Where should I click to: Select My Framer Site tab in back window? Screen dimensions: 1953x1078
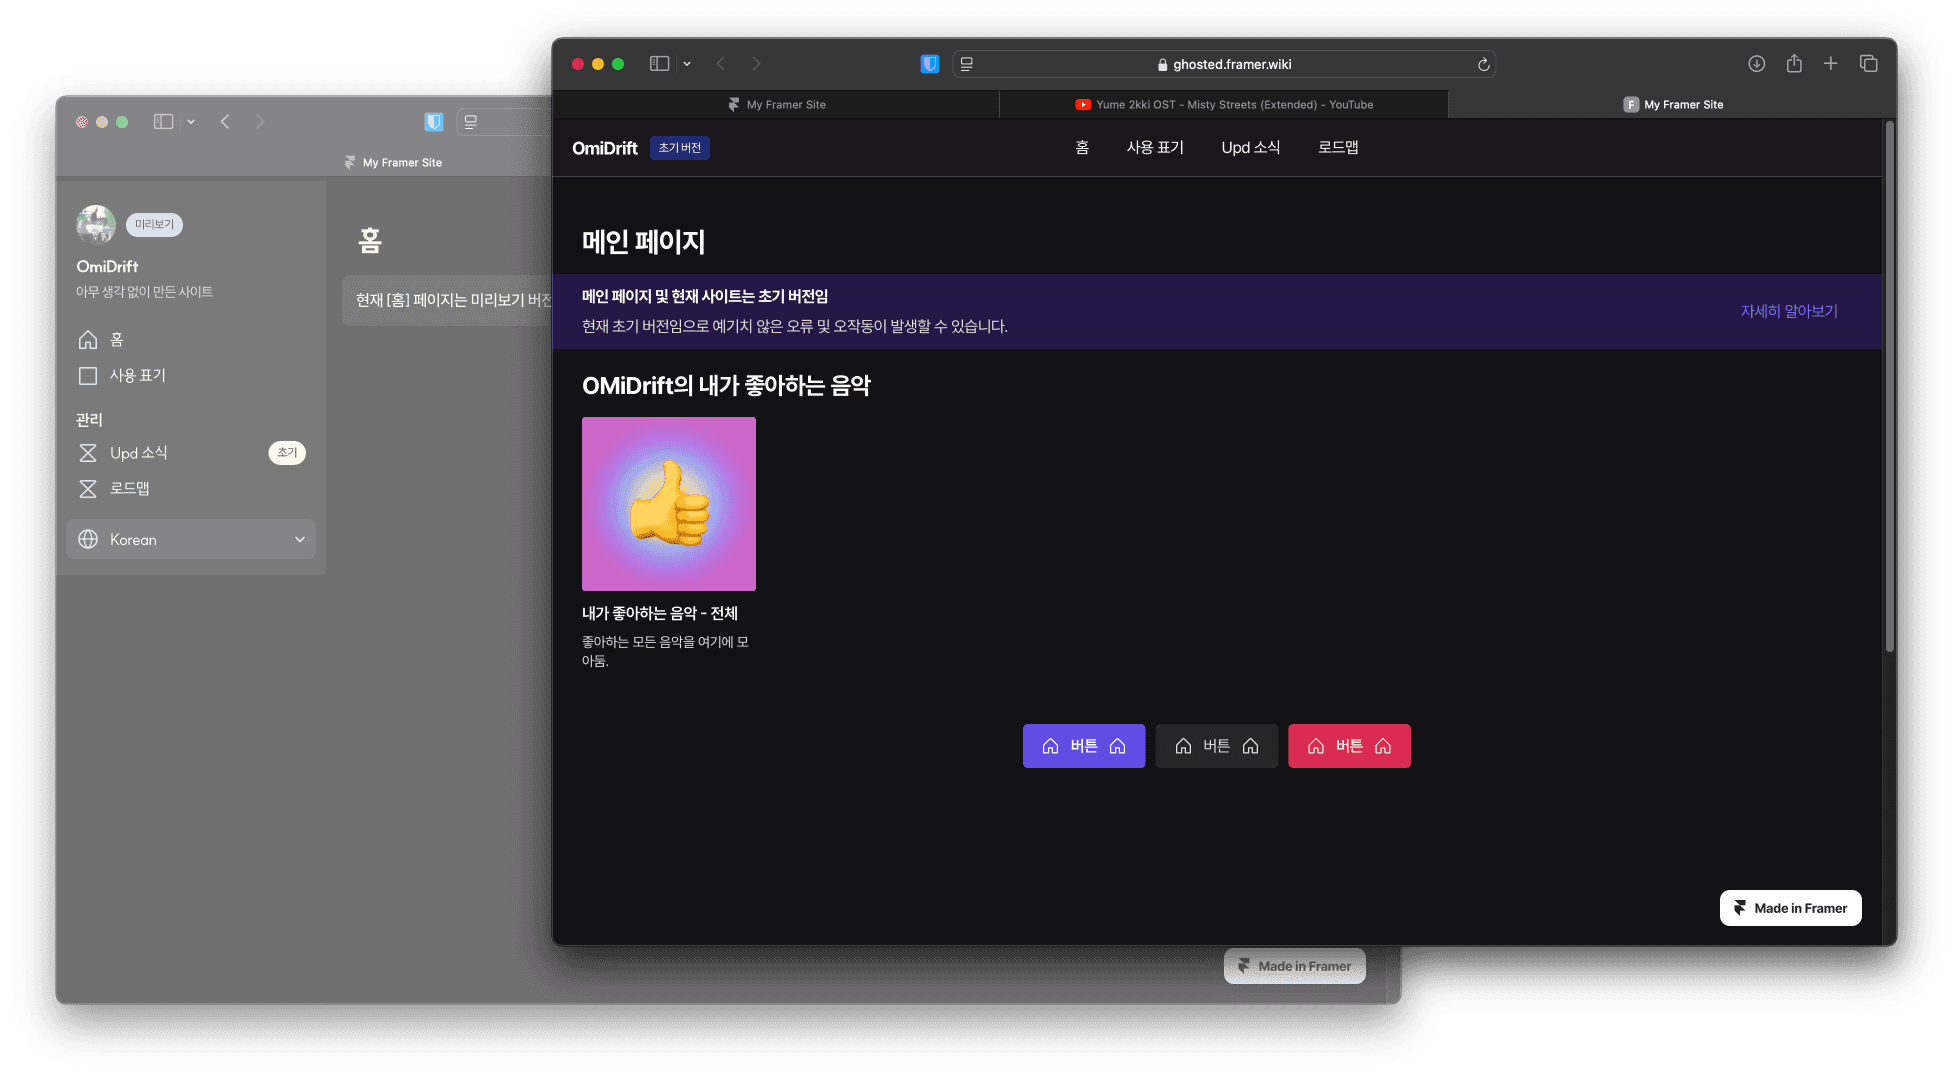tap(393, 162)
